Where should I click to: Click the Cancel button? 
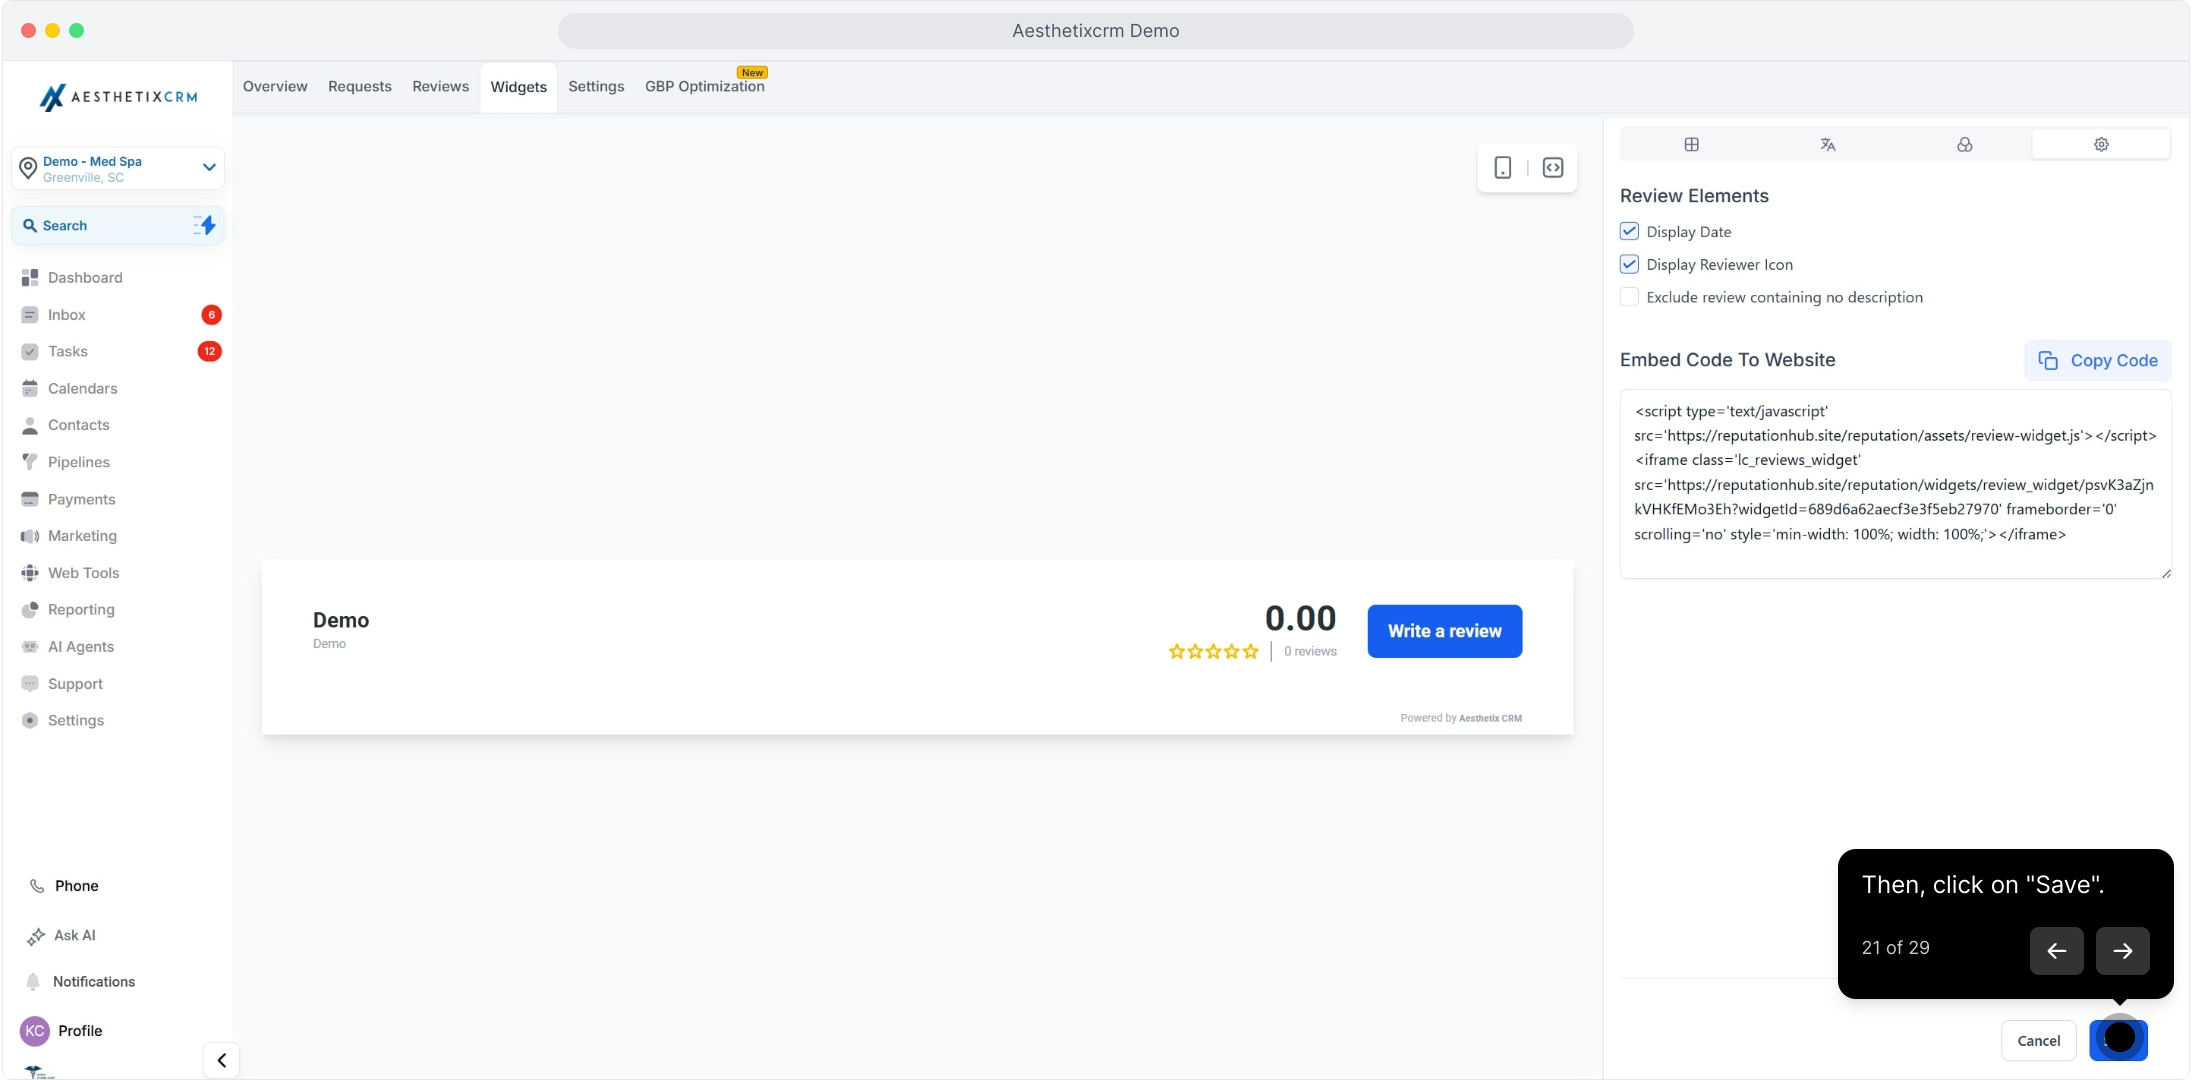2038,1041
